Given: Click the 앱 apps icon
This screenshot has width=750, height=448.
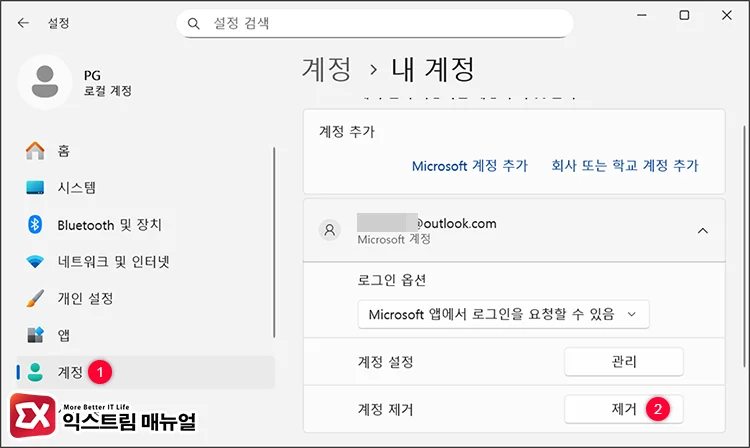Looking at the screenshot, I should coord(35,335).
